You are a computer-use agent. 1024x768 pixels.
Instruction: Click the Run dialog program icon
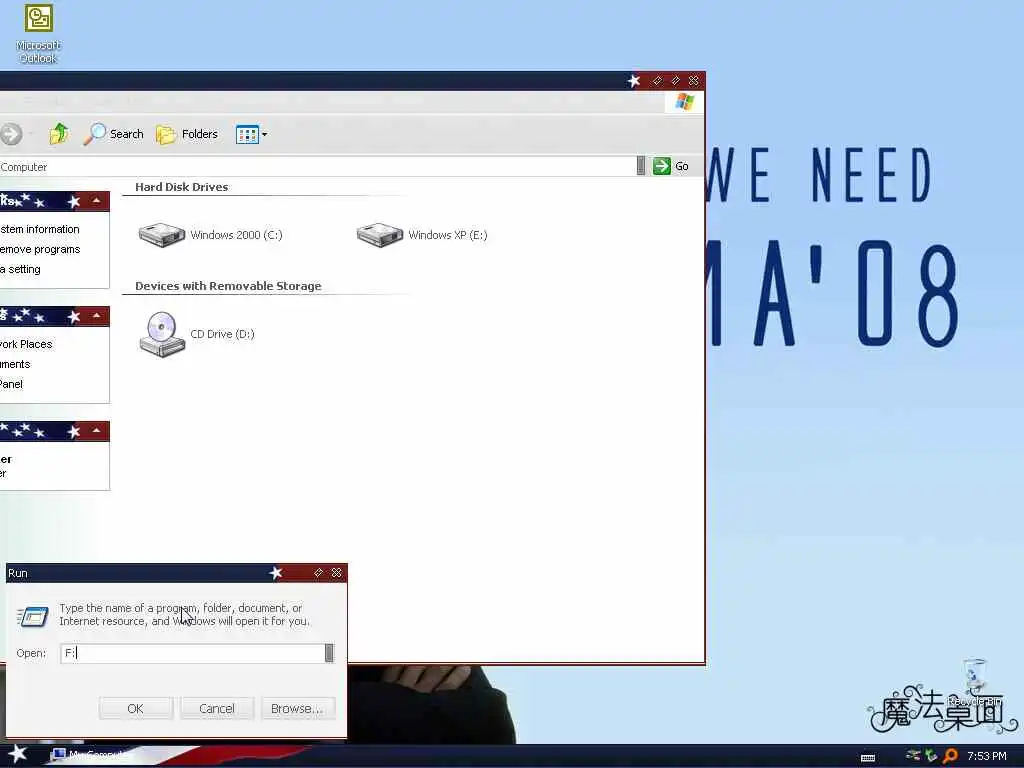pyautogui.click(x=33, y=616)
